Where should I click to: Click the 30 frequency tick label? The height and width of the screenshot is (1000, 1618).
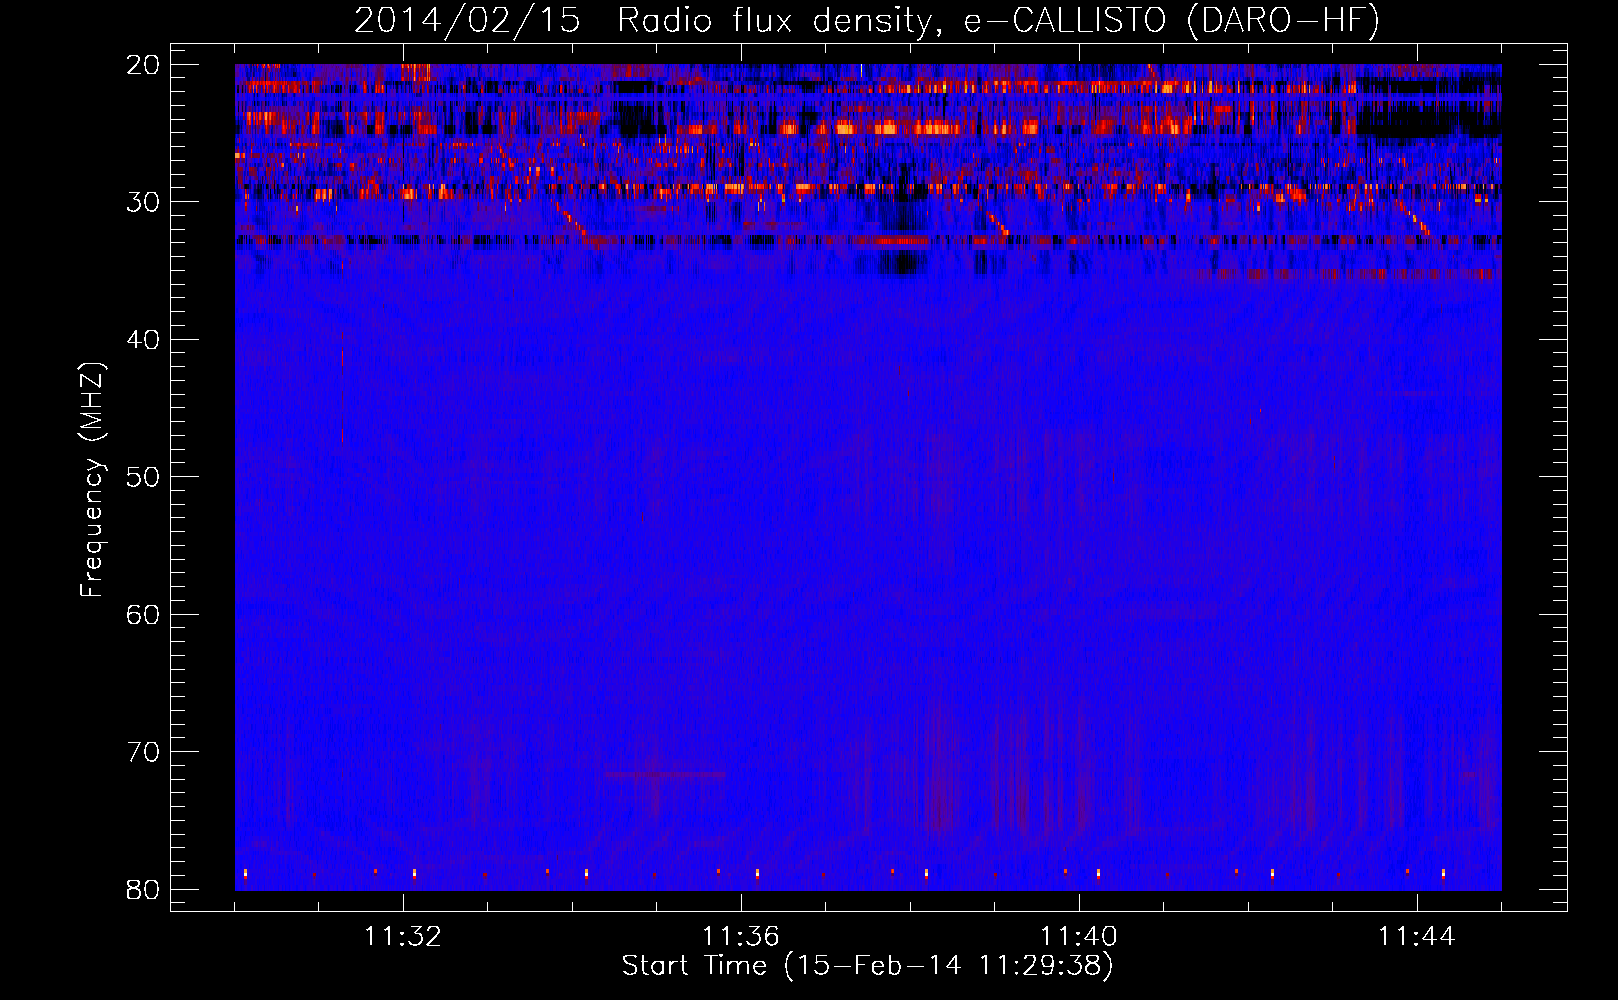tap(143, 202)
